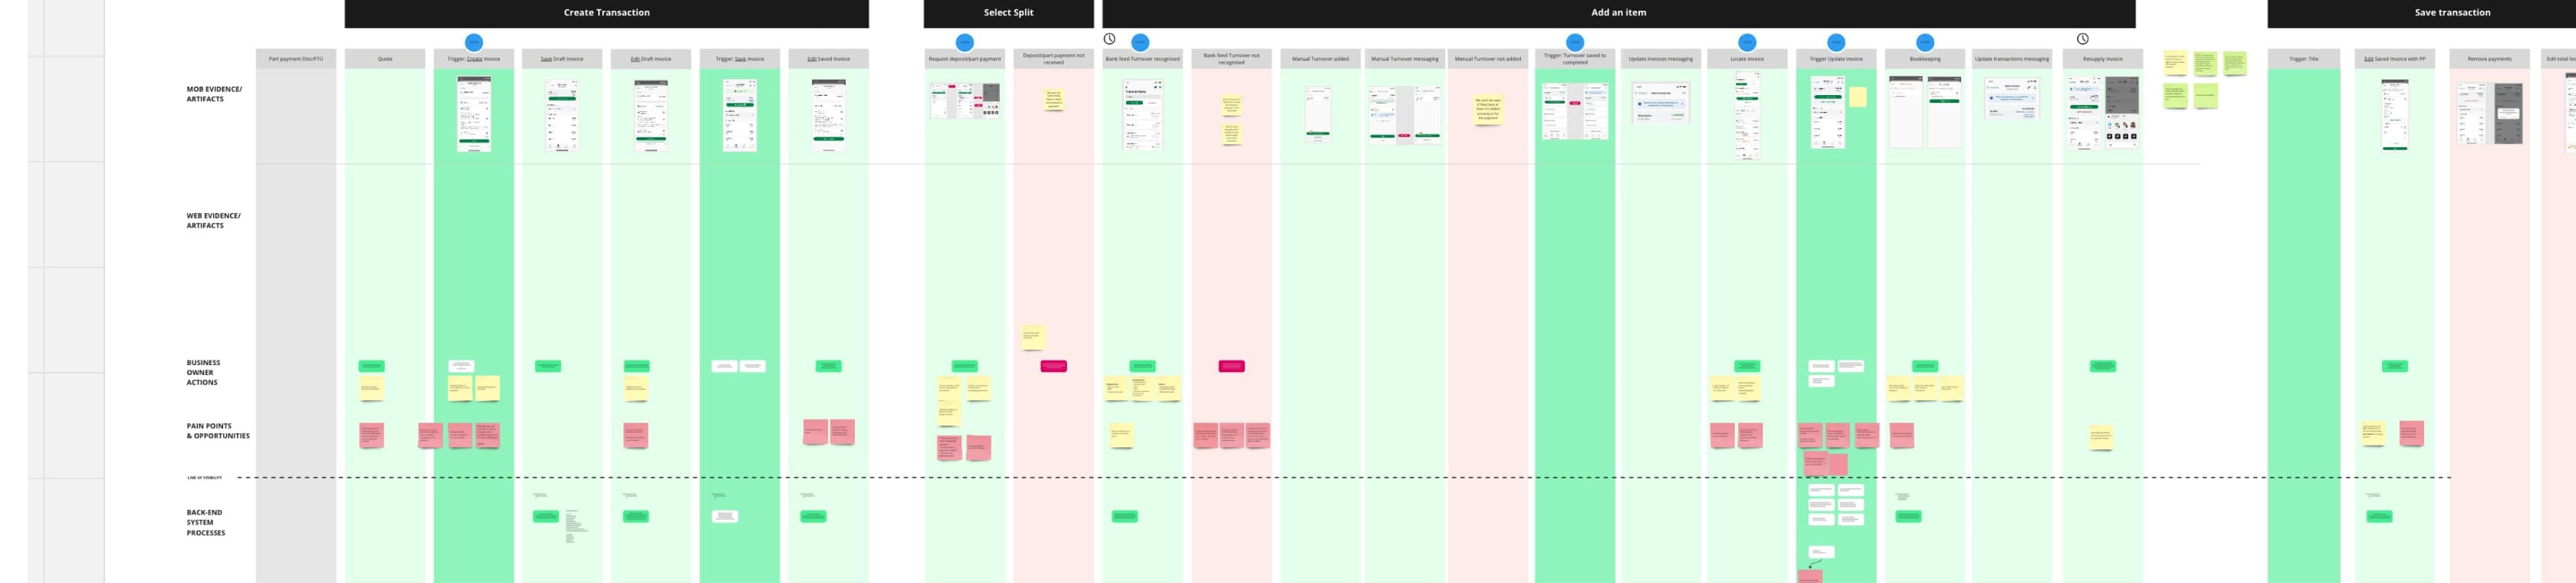Select the LINE OF VISIBILITY label
2576x583 pixels.
205,478
